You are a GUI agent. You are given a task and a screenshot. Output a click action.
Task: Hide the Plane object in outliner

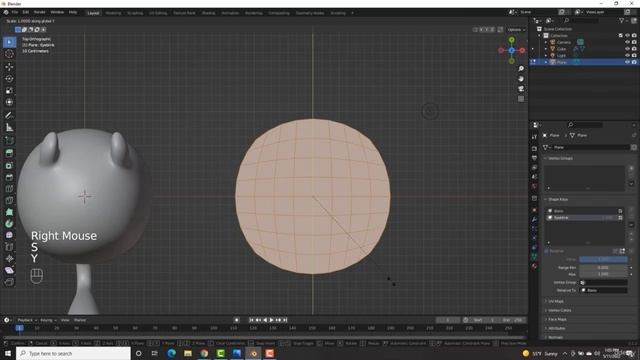(x=627, y=62)
